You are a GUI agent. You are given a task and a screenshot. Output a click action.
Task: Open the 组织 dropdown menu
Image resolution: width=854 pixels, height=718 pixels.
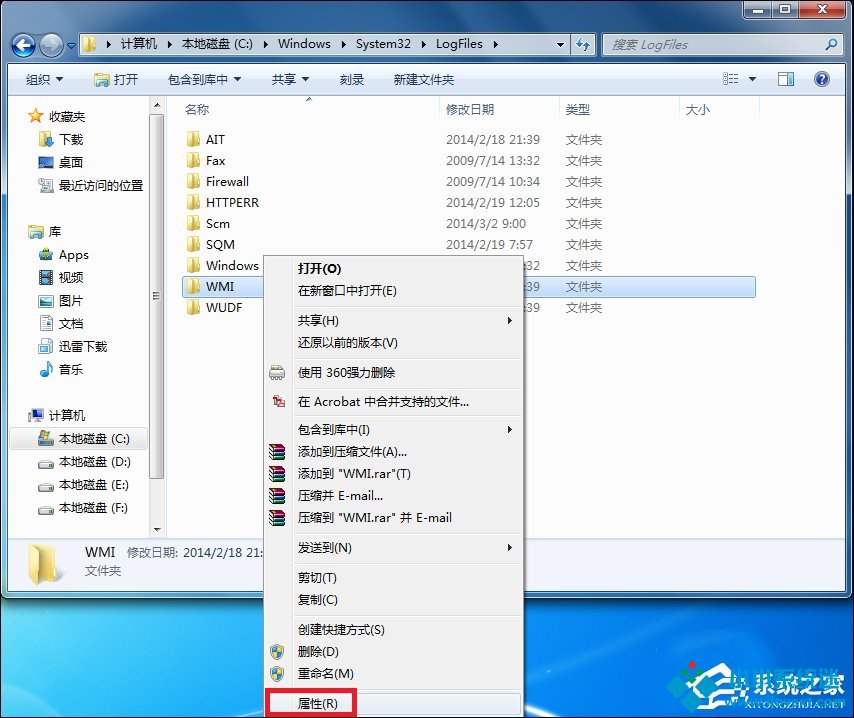tap(44, 80)
